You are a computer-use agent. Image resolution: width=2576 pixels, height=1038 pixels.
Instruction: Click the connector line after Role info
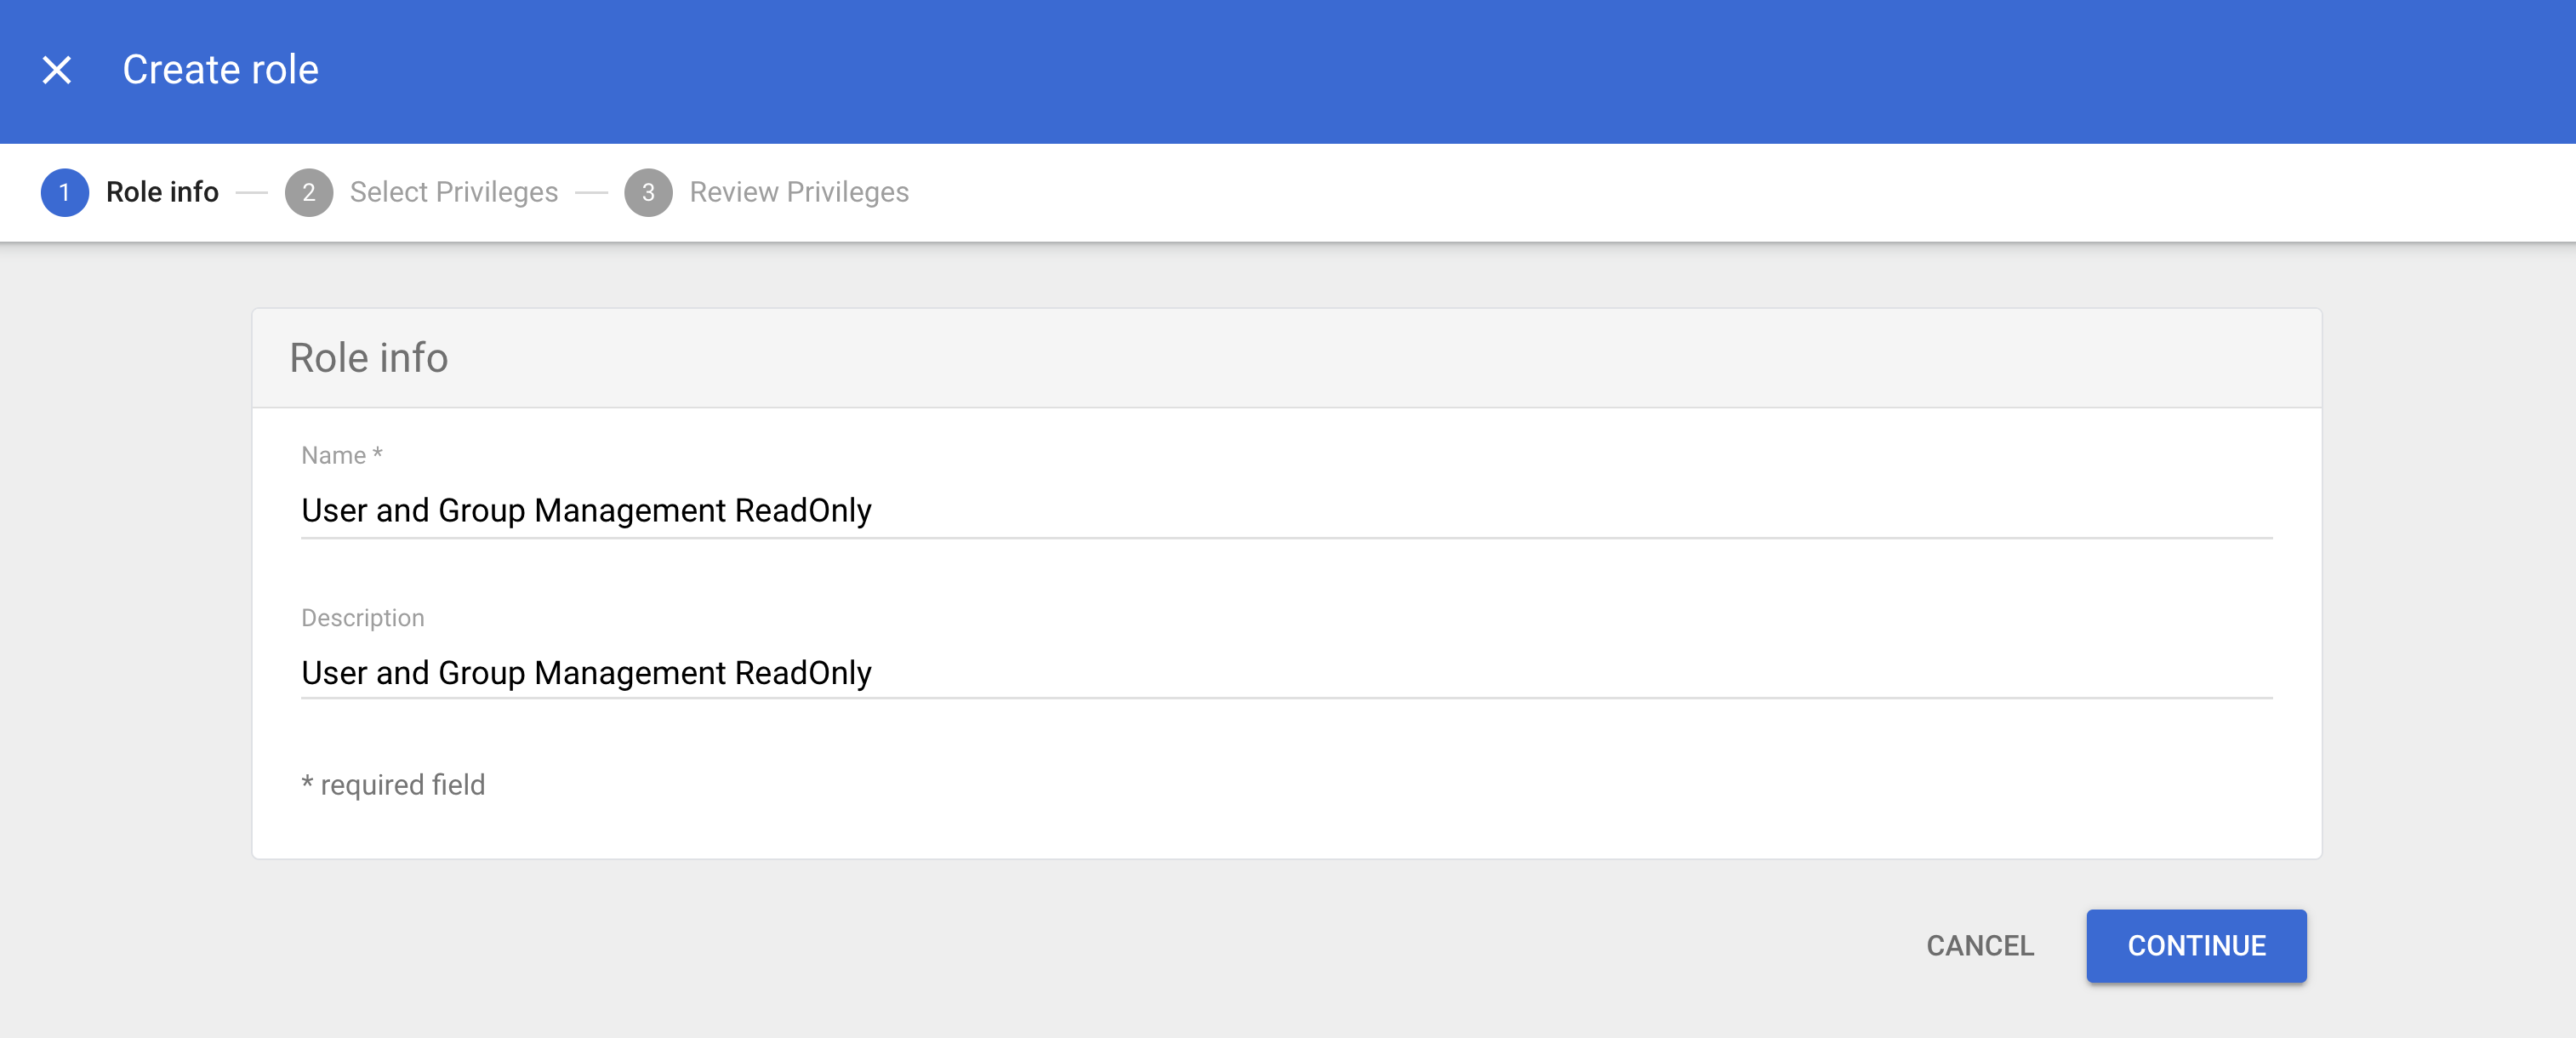pyautogui.click(x=251, y=192)
